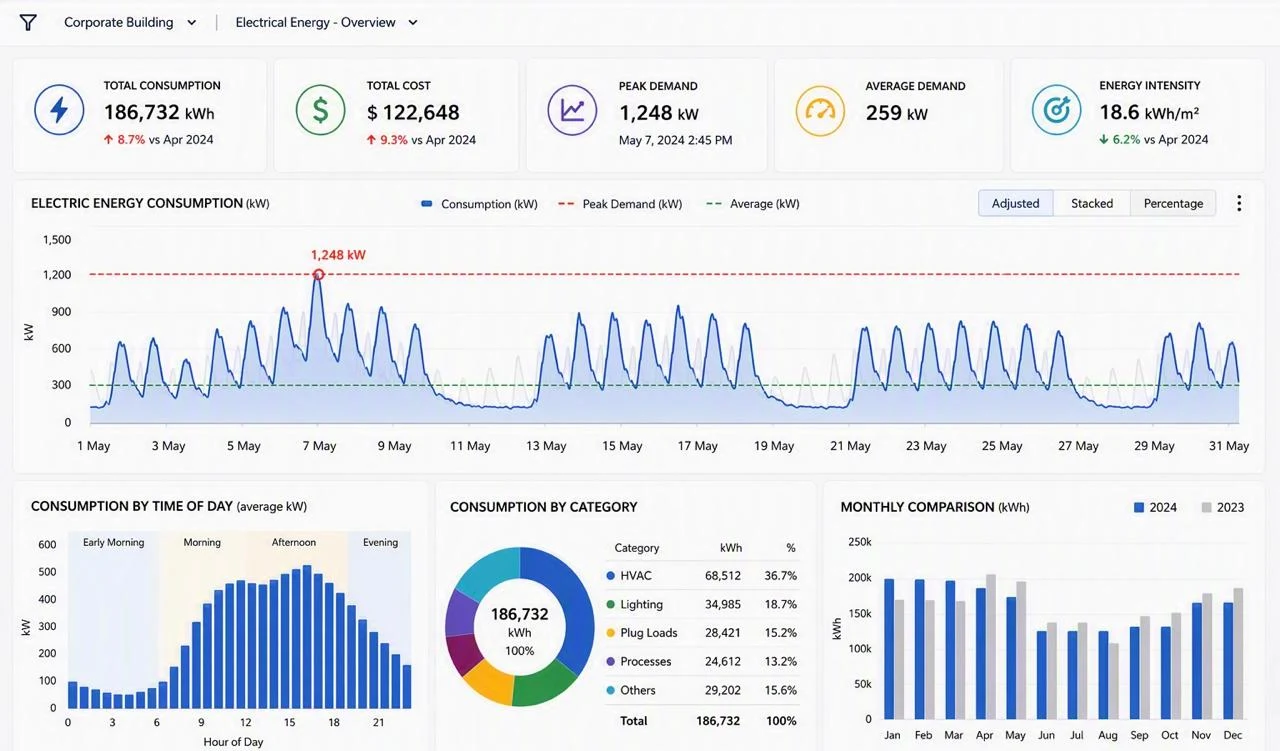Switch chart to Adjusted view
1280x751 pixels.
tap(1015, 203)
